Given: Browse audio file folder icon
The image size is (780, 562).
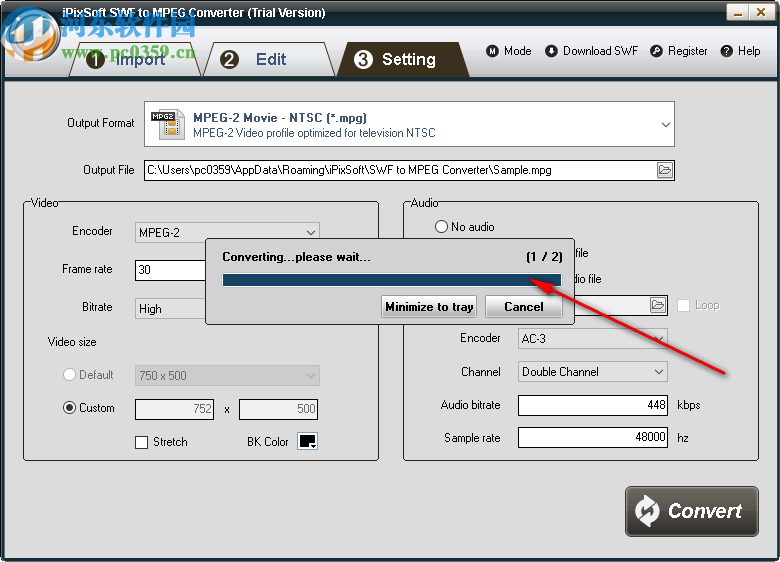Looking at the screenshot, I should tap(658, 305).
